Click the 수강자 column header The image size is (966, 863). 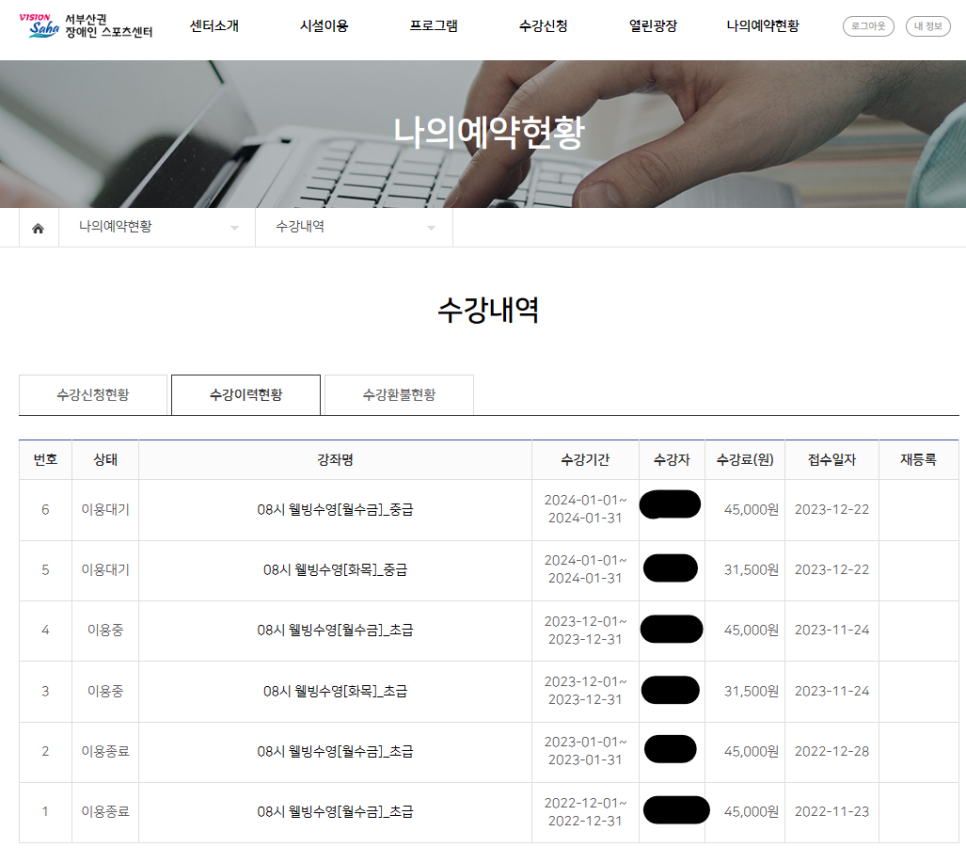tap(672, 460)
